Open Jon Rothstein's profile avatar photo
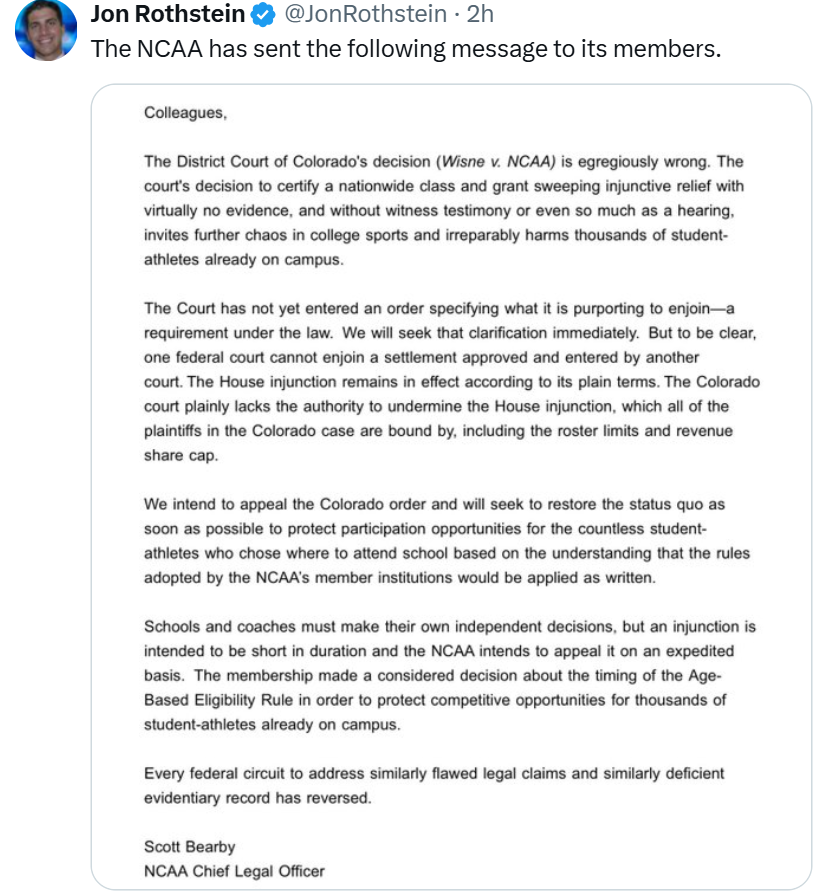 coord(46,28)
